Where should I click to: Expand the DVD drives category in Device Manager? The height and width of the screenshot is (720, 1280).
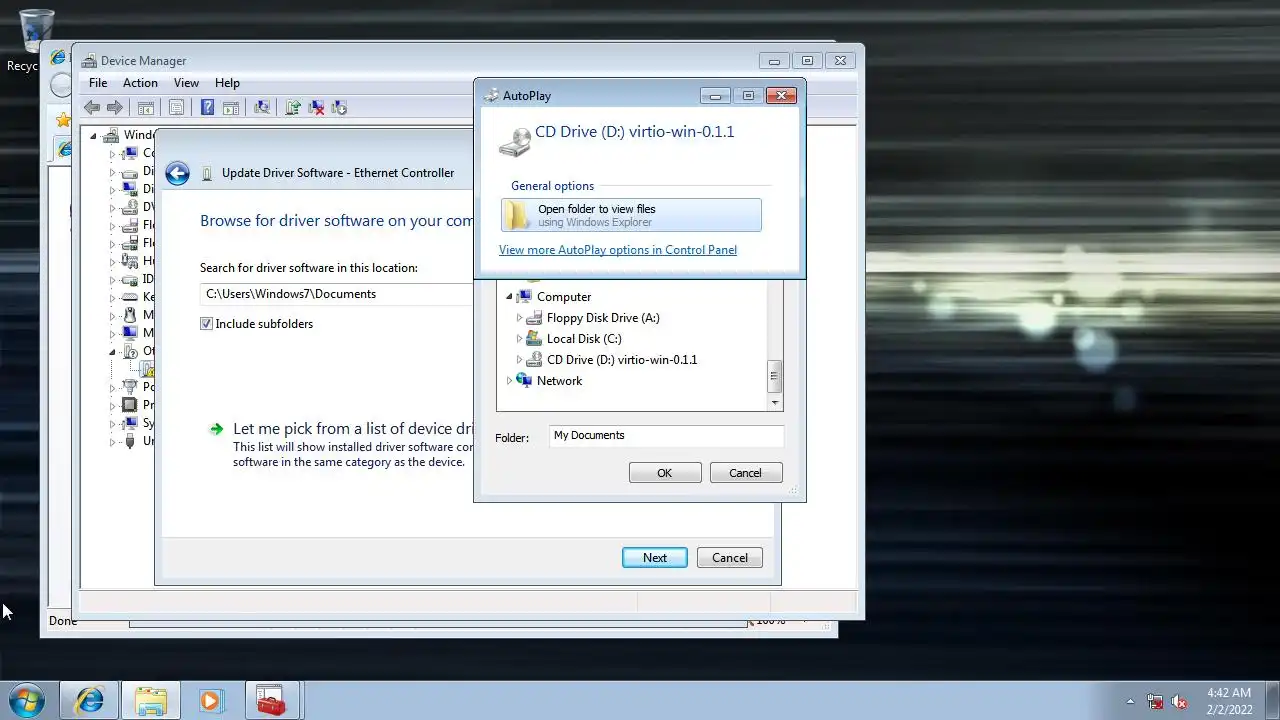point(112,207)
